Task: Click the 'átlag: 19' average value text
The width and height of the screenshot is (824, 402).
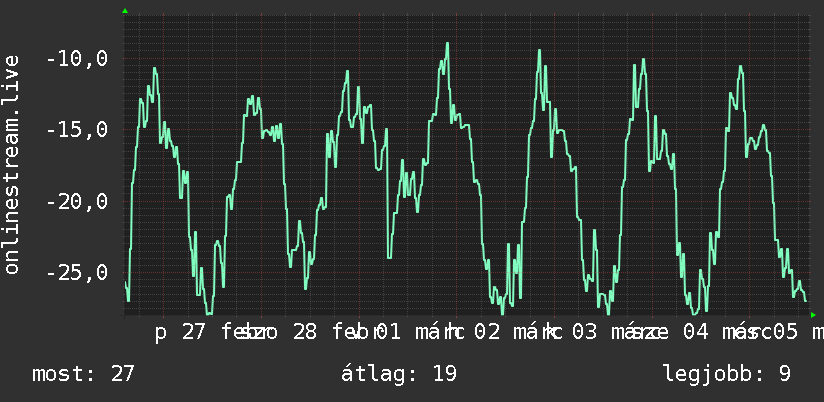Action: tap(399, 374)
